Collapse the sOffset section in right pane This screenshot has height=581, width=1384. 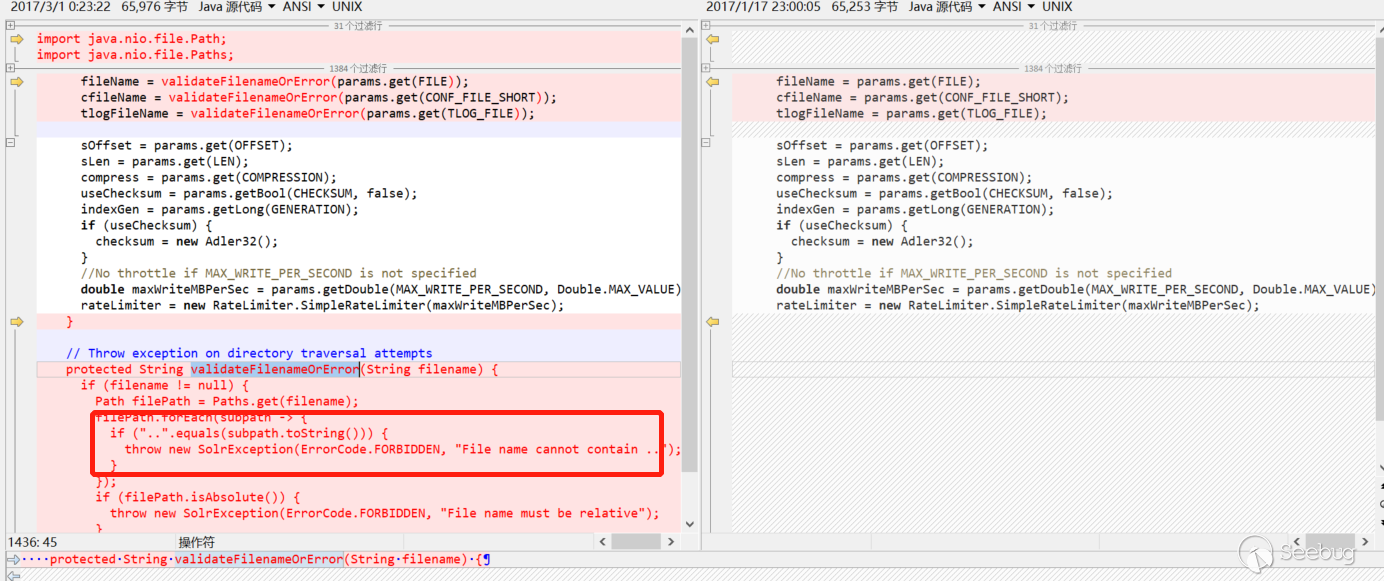click(706, 143)
